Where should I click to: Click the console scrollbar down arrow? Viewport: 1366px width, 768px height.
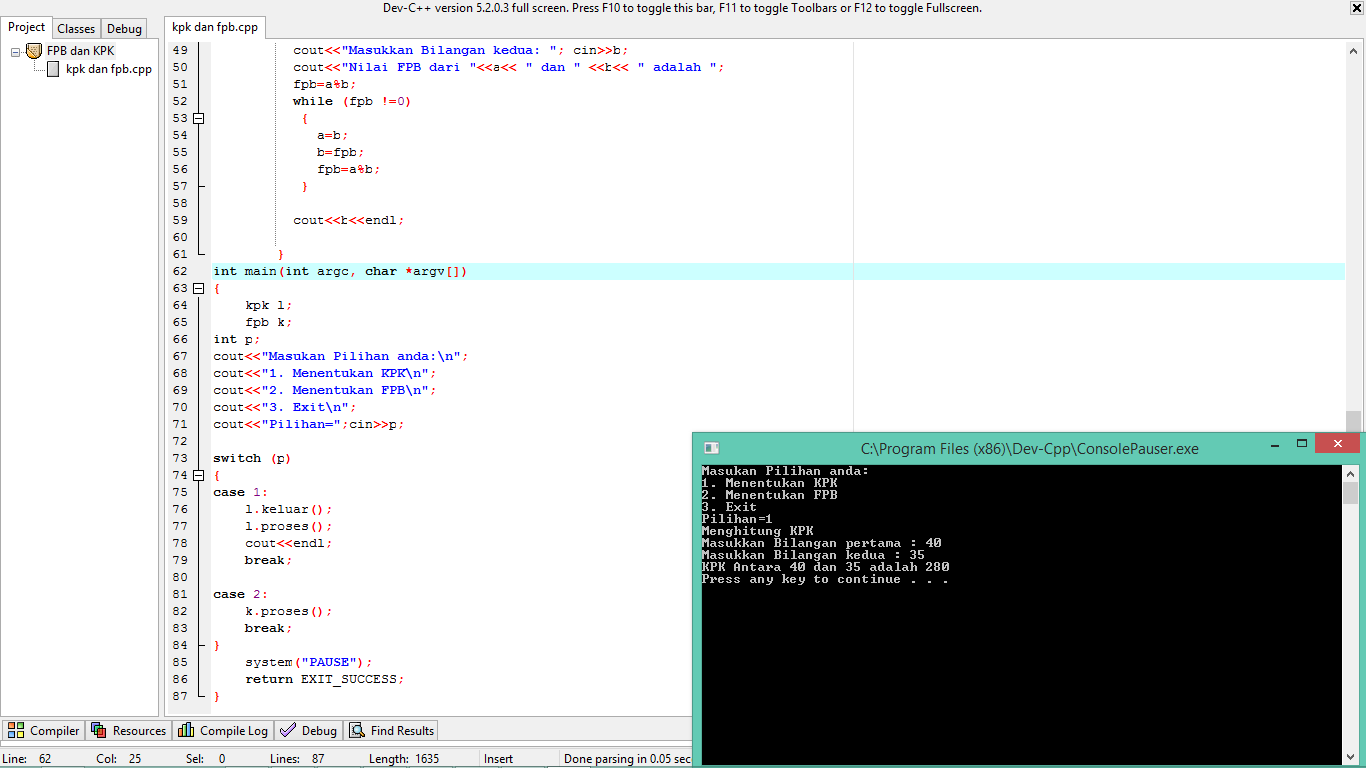coord(1351,756)
